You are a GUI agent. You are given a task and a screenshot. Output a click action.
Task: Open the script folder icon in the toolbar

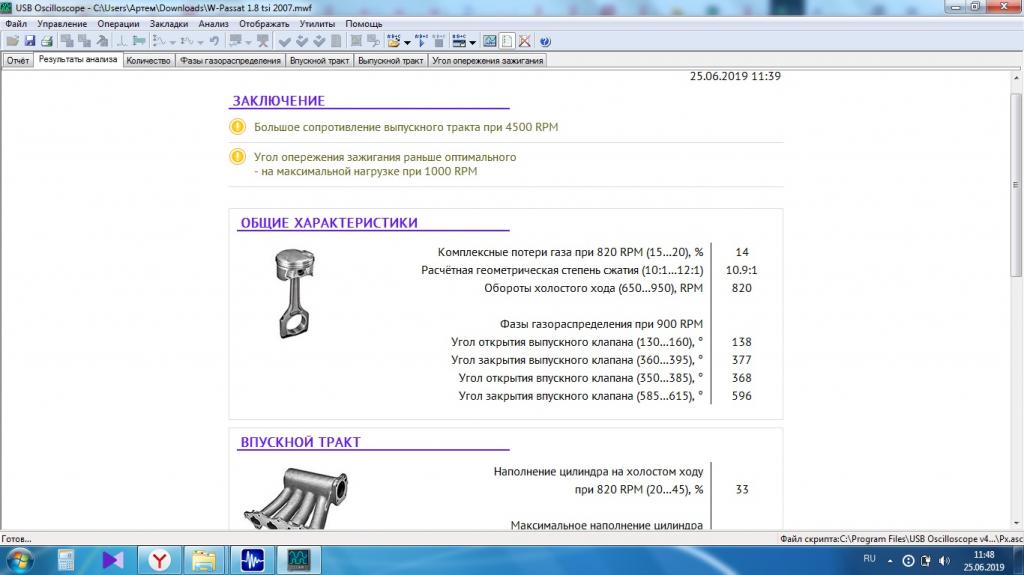click(393, 41)
